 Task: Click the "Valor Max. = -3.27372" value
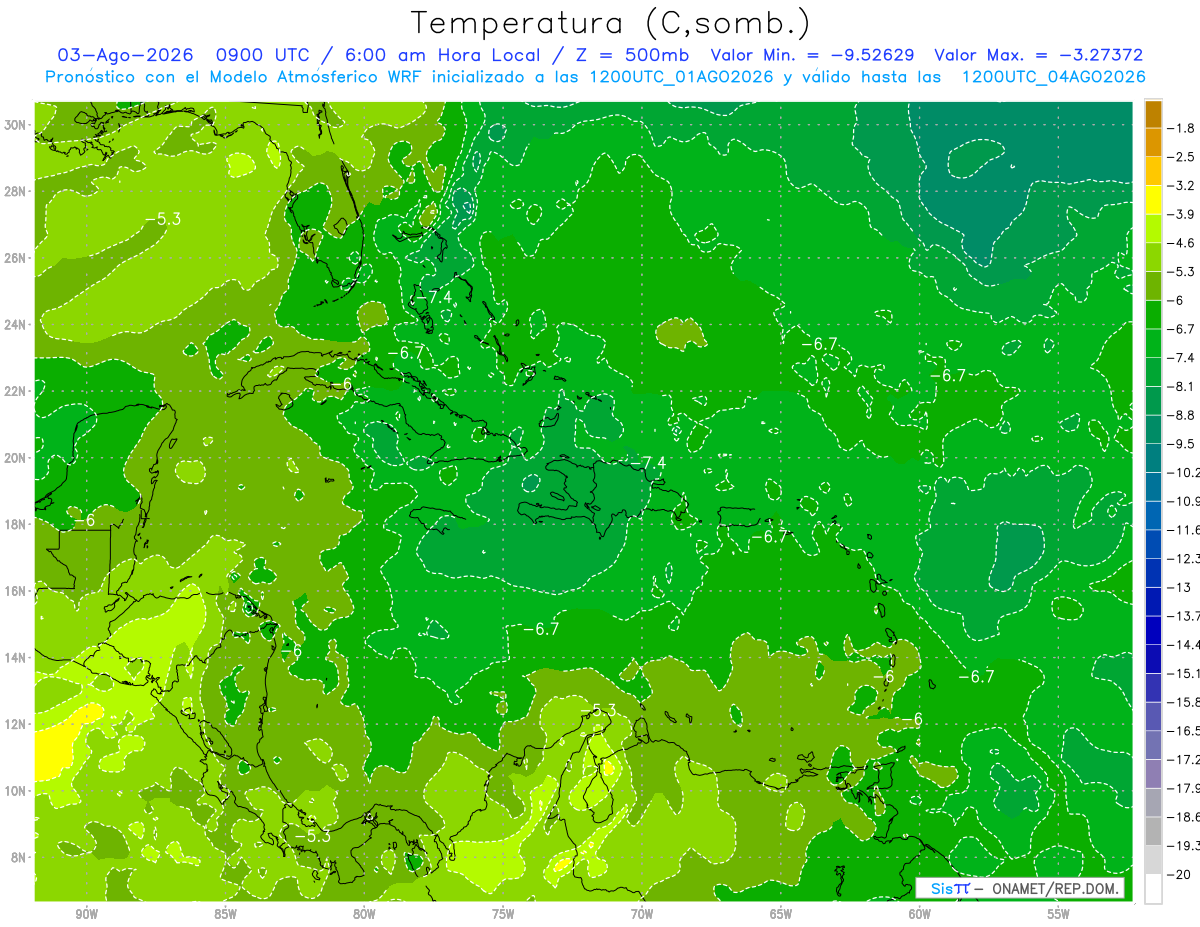(x=1038, y=55)
